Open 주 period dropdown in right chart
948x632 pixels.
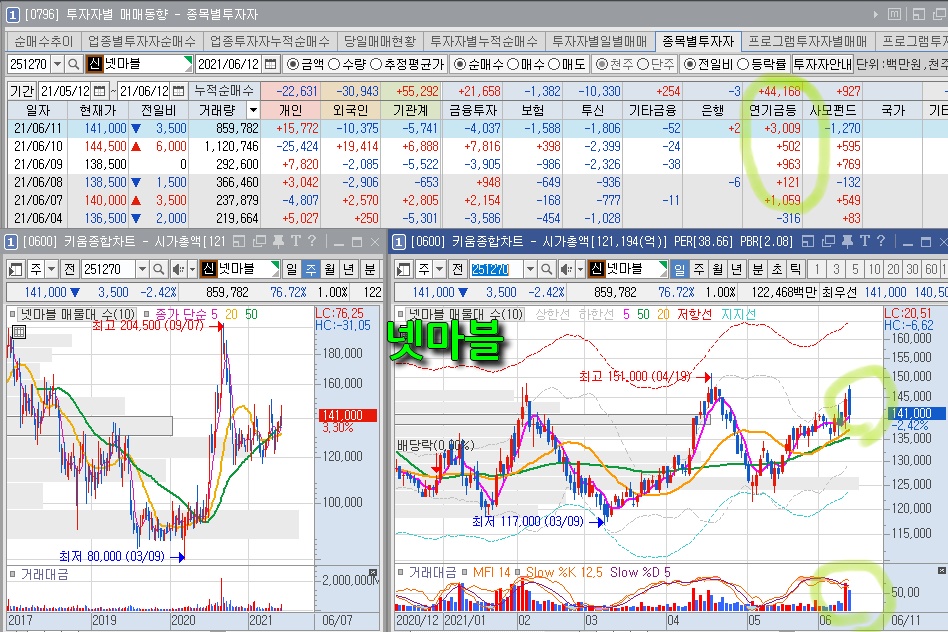click(440, 269)
